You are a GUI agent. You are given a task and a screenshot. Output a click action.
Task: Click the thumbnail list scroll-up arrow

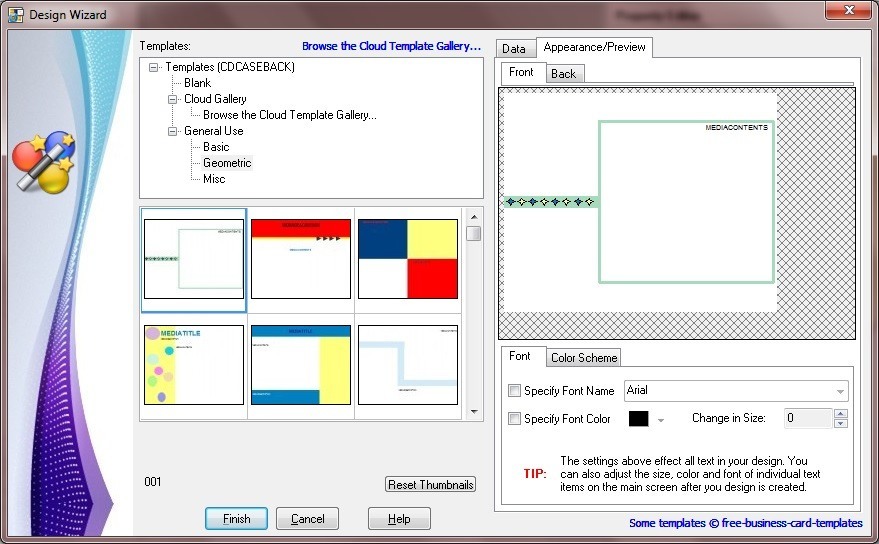tap(474, 217)
